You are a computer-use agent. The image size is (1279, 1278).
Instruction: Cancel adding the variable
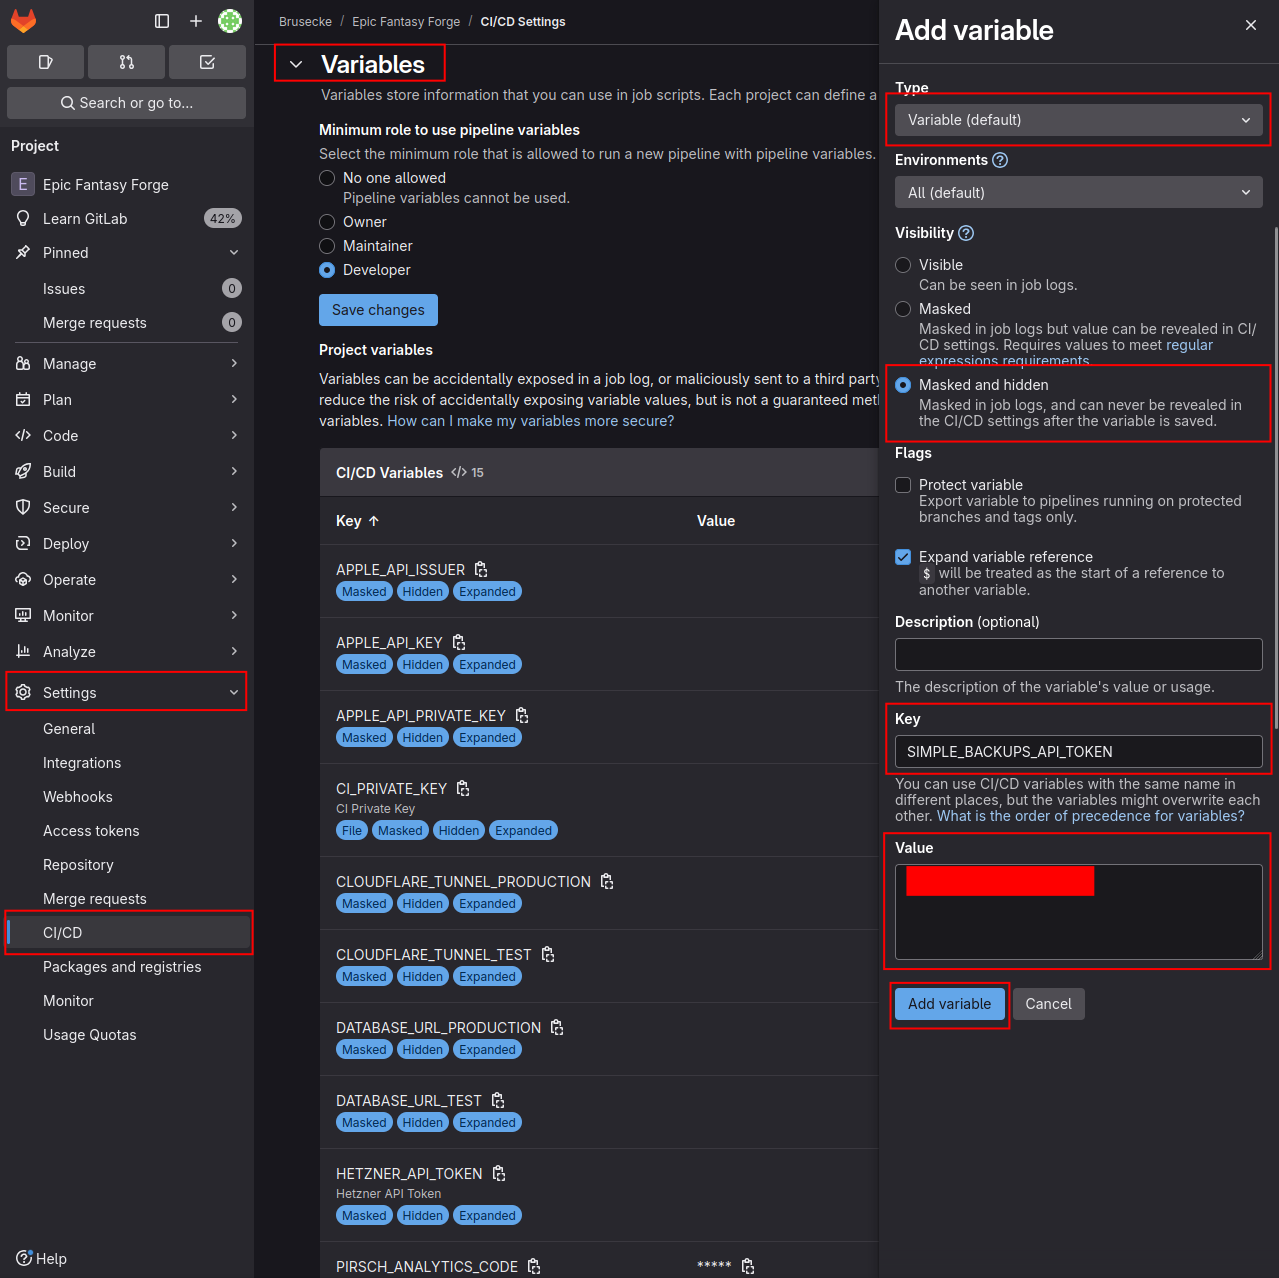tap(1048, 1004)
